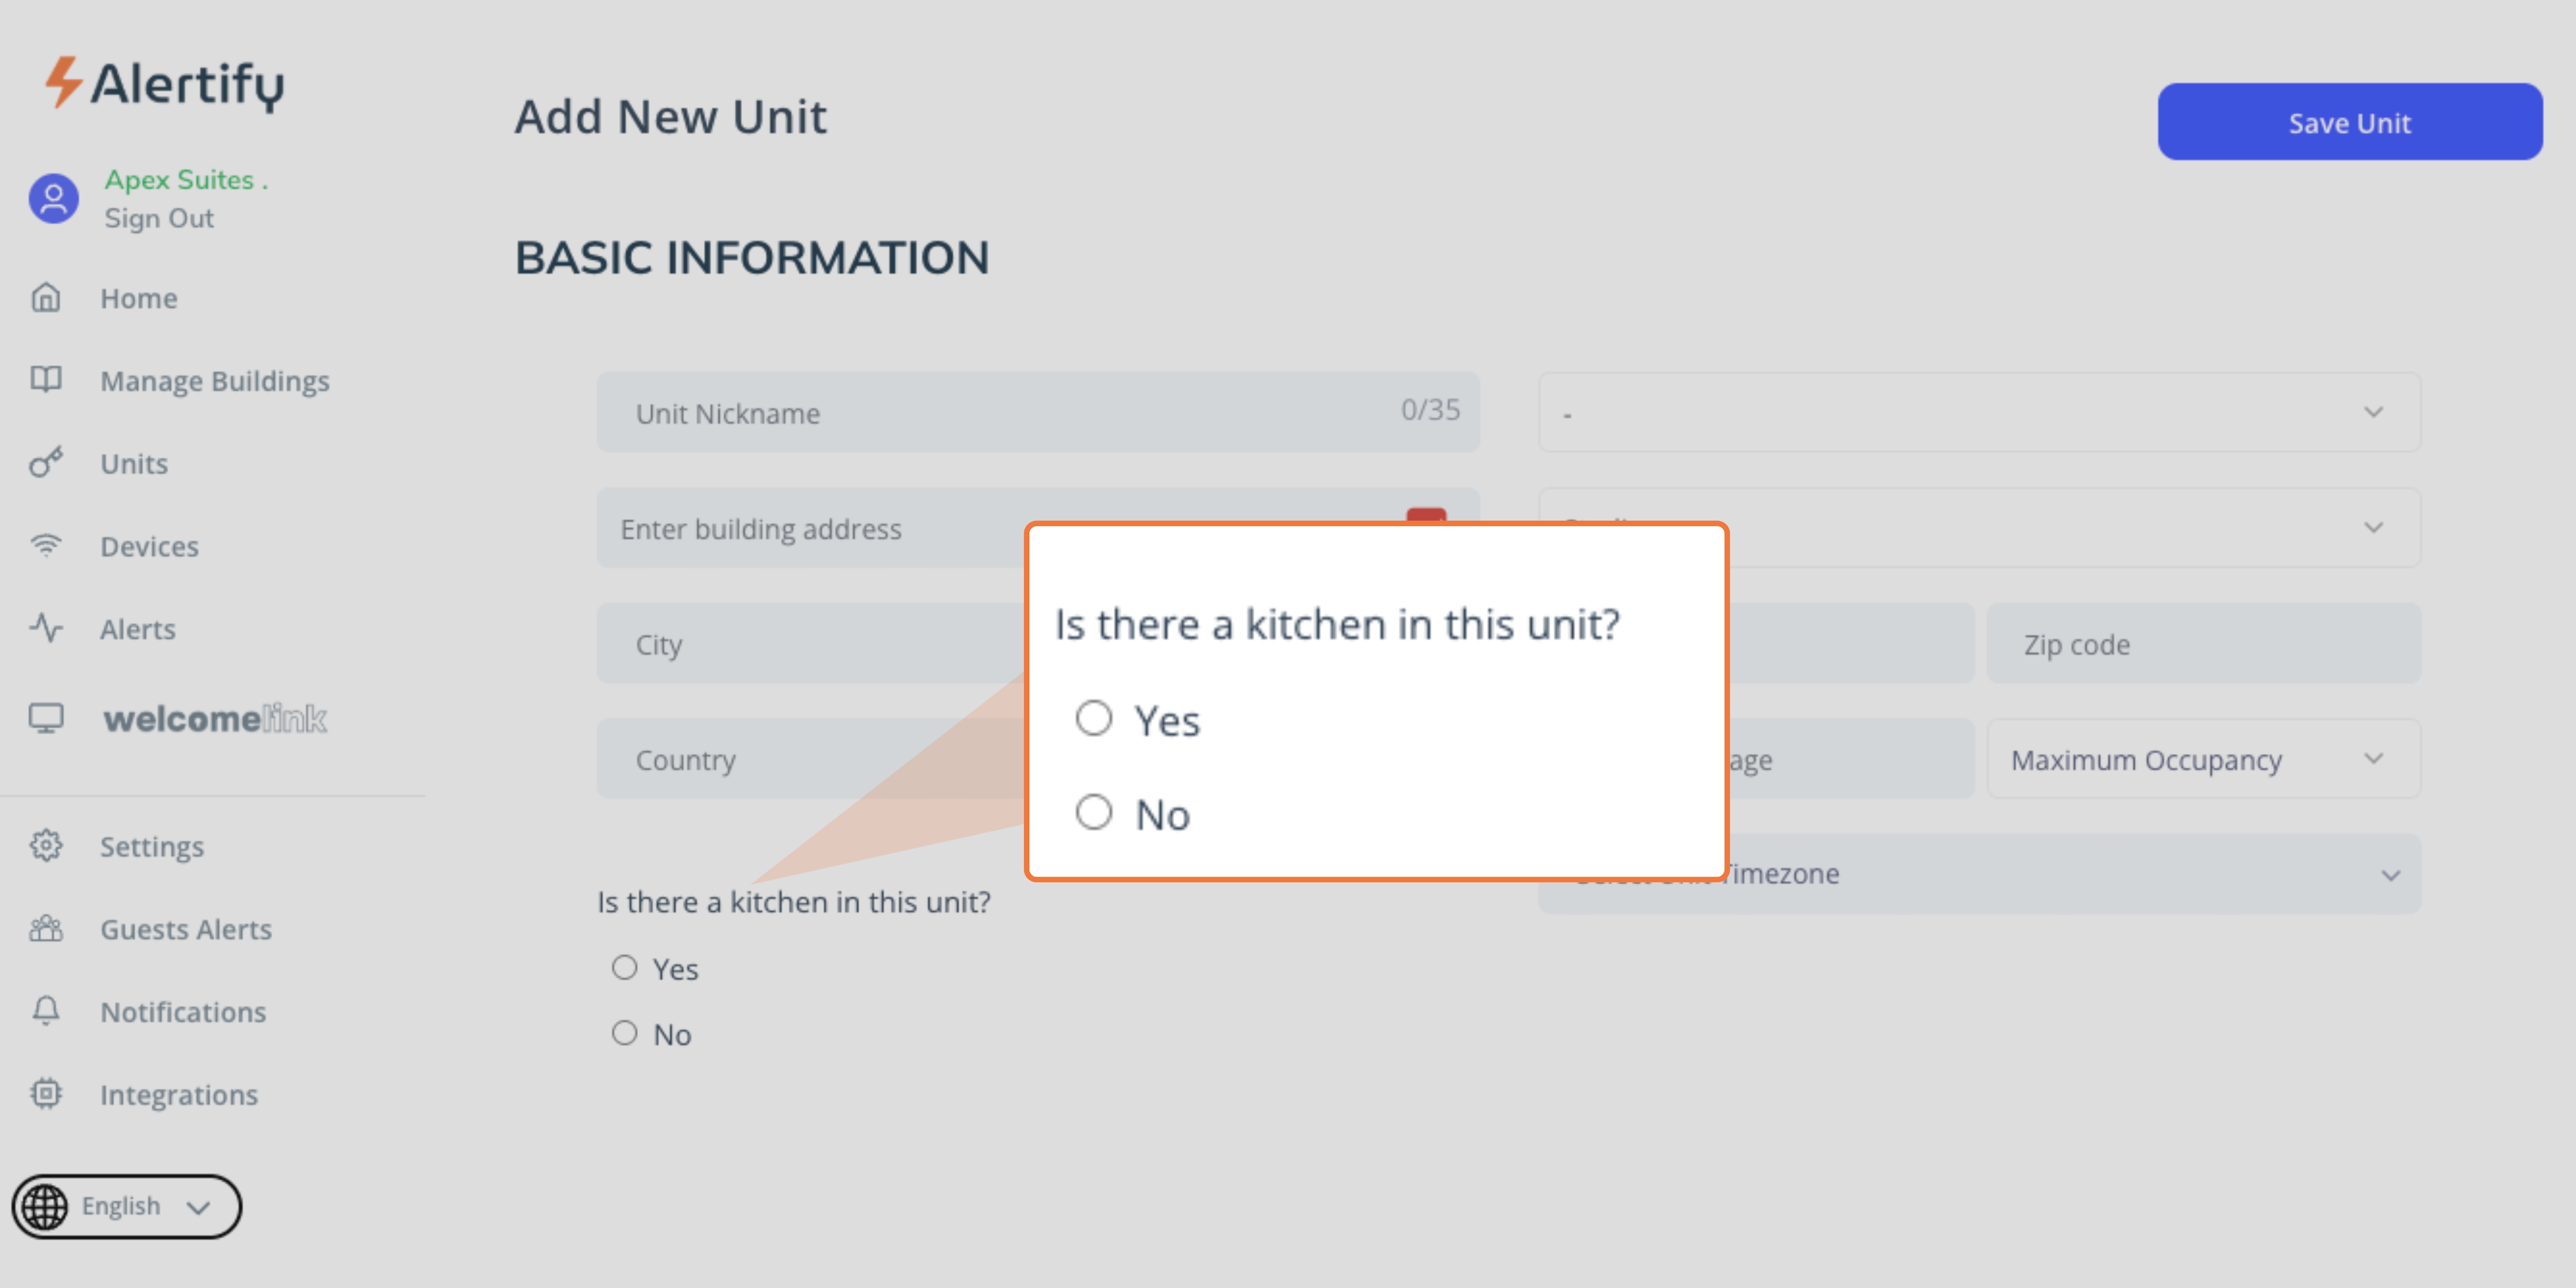
Task: Click the Settings gear icon
Action: click(46, 846)
